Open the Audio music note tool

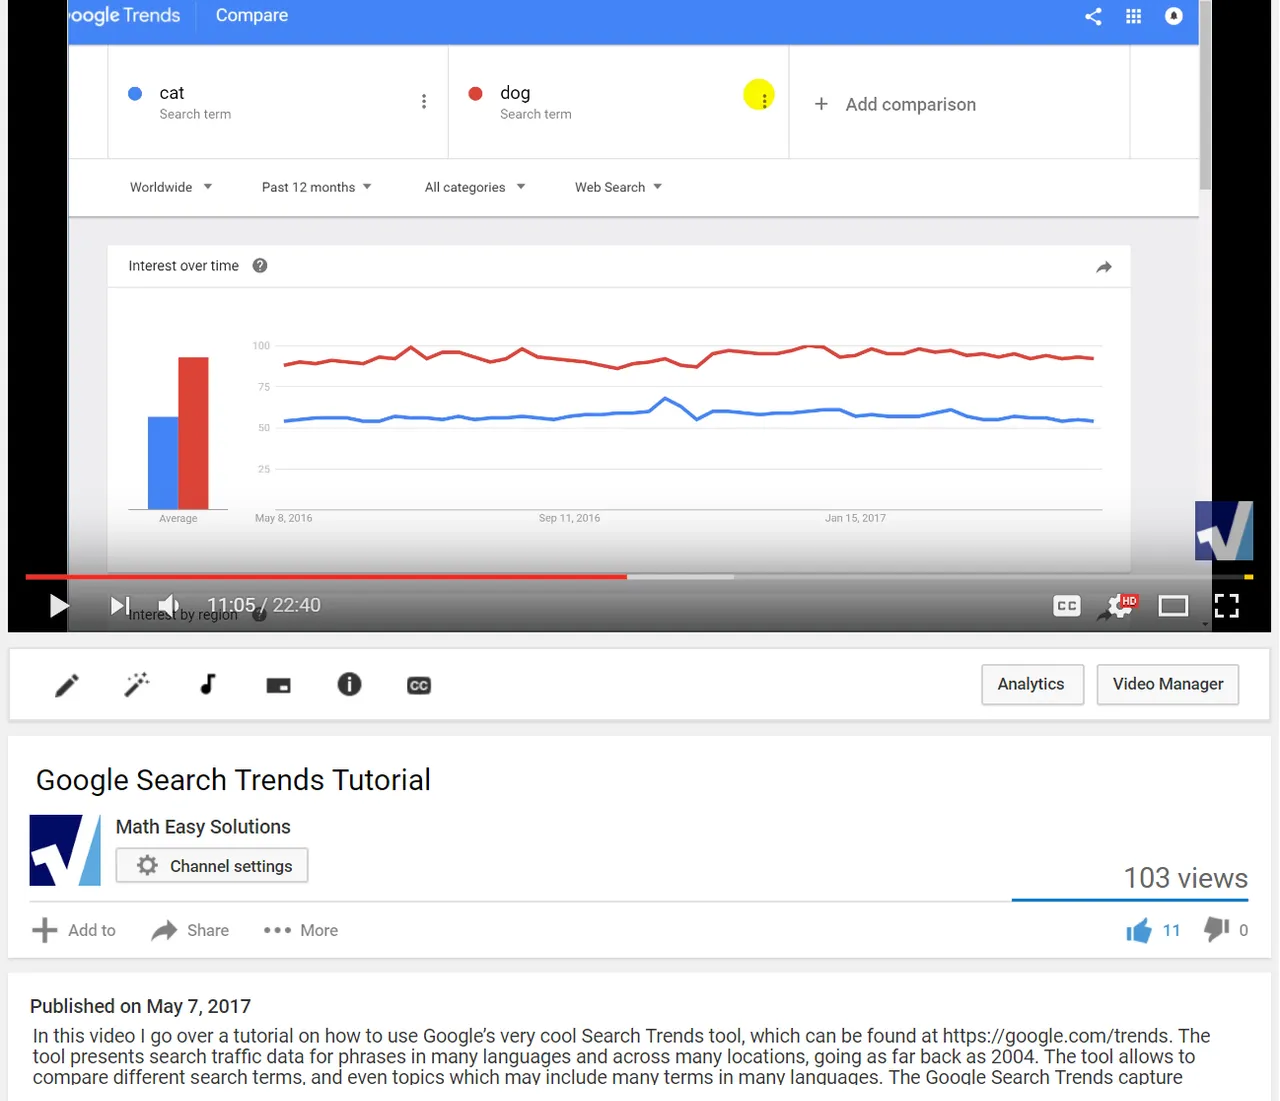[208, 684]
